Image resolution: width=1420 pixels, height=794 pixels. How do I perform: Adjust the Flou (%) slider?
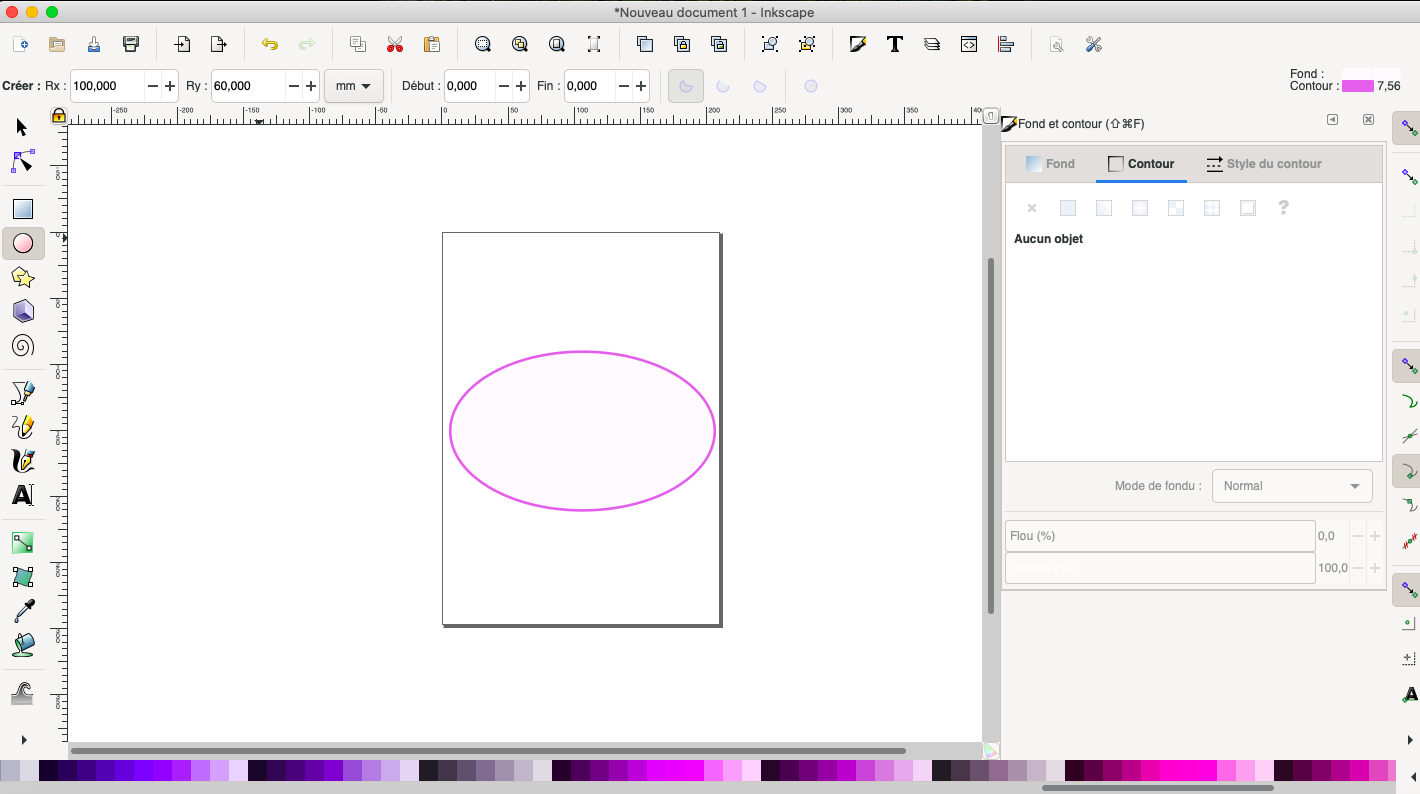point(1160,536)
